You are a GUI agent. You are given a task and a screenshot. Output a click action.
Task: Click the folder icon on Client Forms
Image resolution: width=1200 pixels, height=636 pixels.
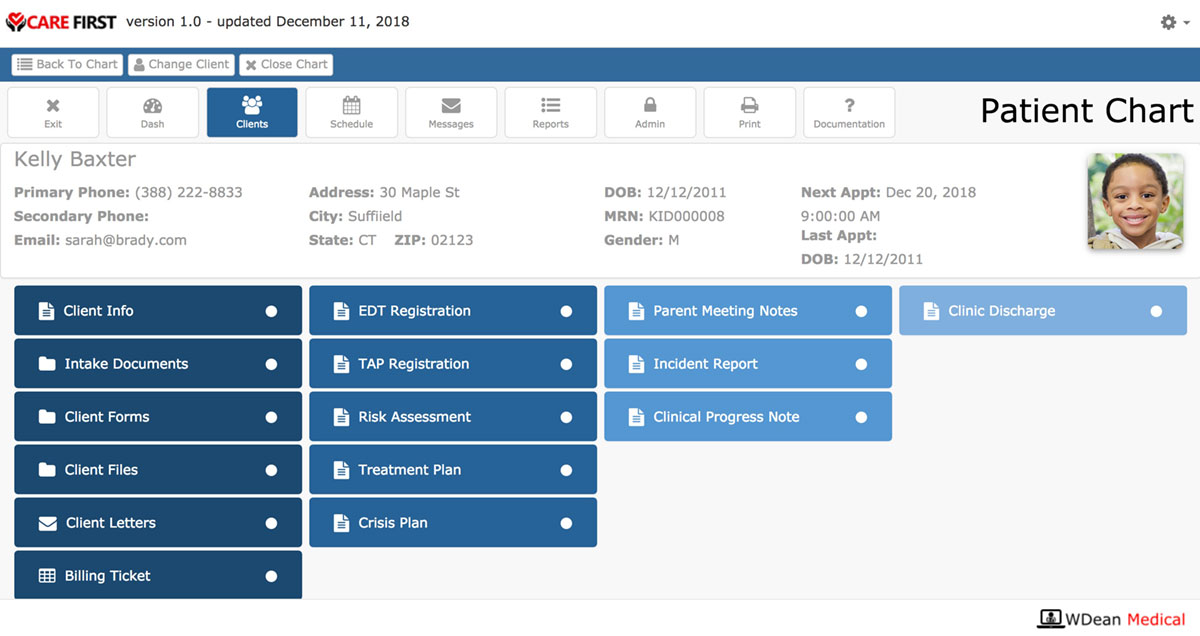pos(47,417)
